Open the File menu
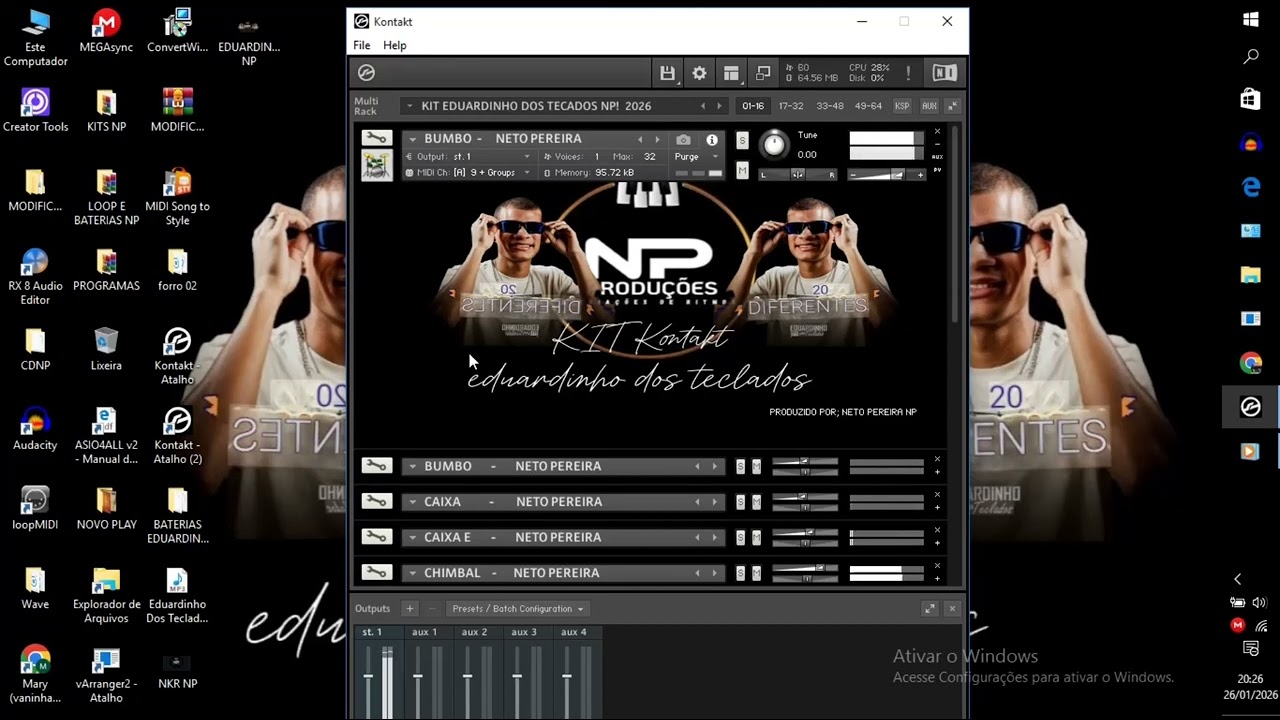This screenshot has width=1280, height=720. point(361,46)
